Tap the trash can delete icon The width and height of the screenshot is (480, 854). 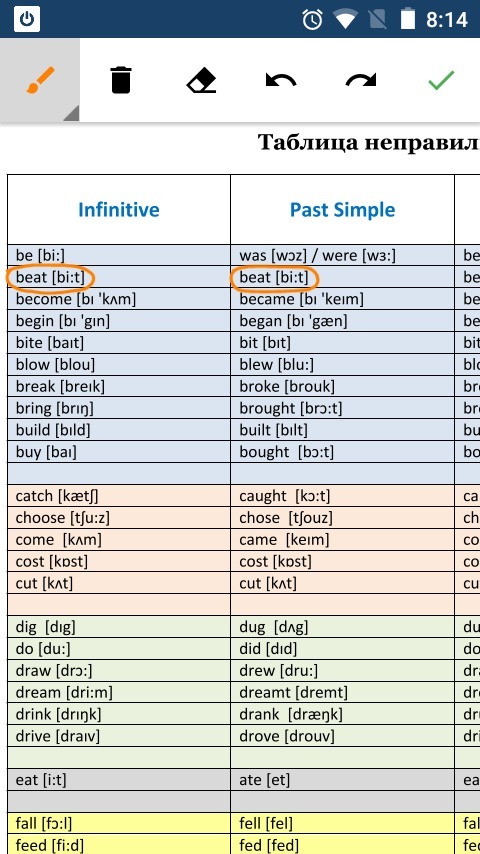(120, 80)
